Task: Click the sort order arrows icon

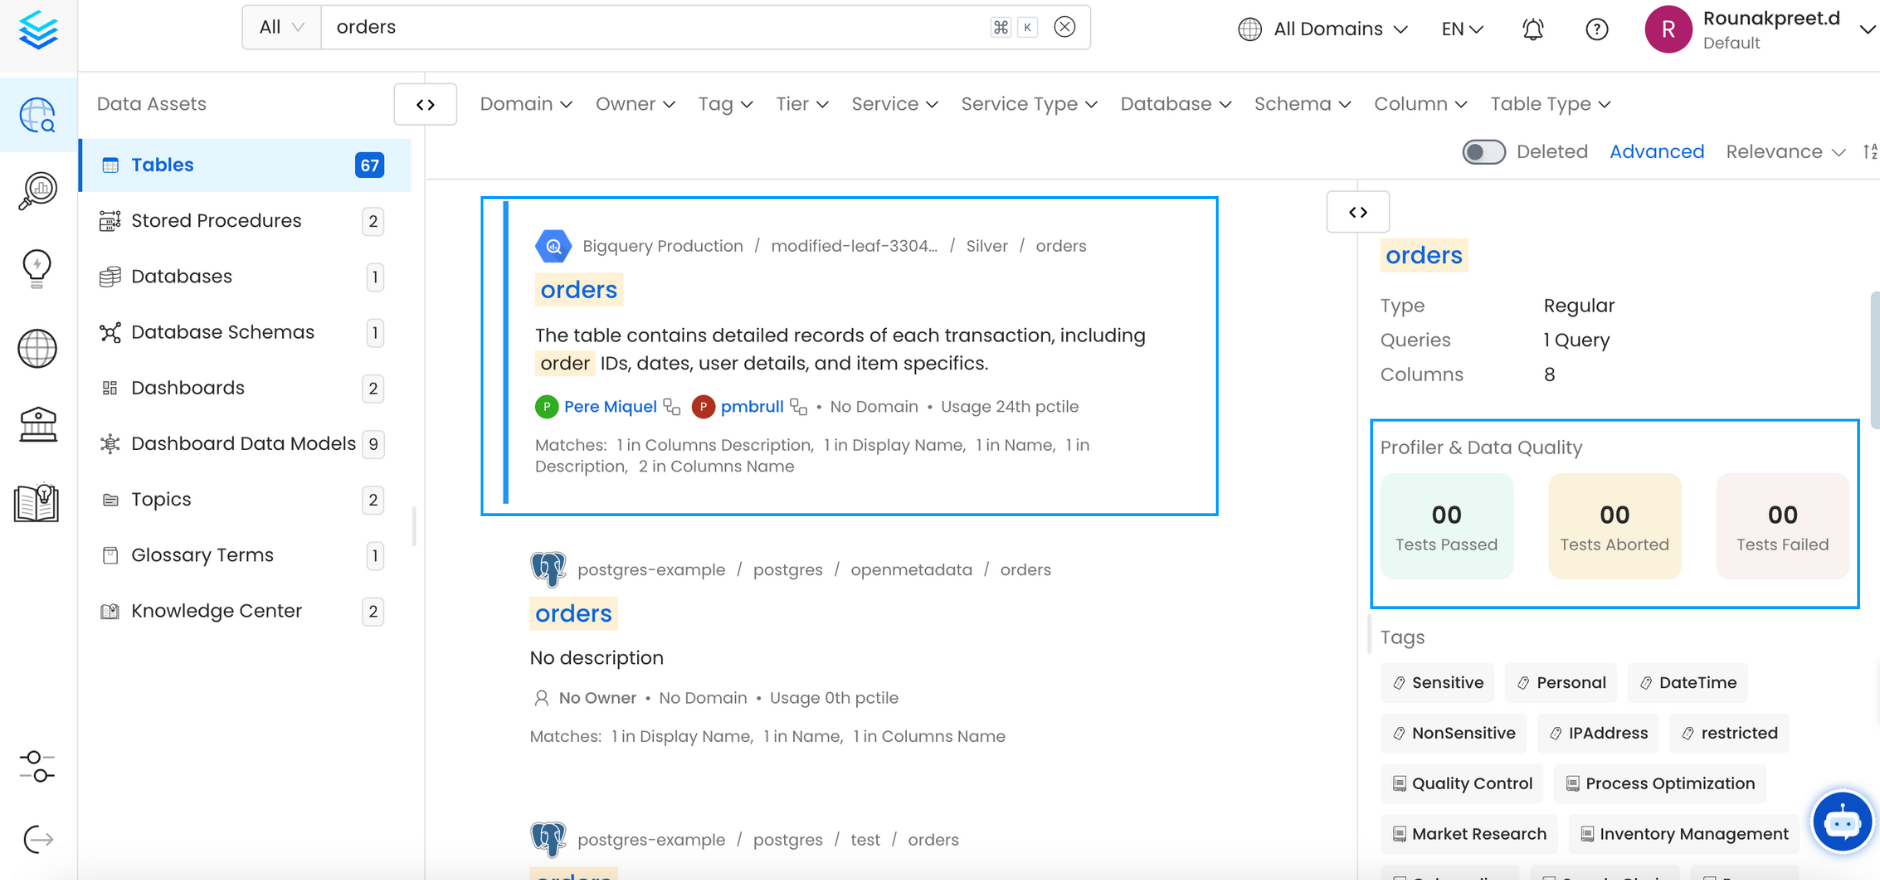Action: [x=1870, y=152]
